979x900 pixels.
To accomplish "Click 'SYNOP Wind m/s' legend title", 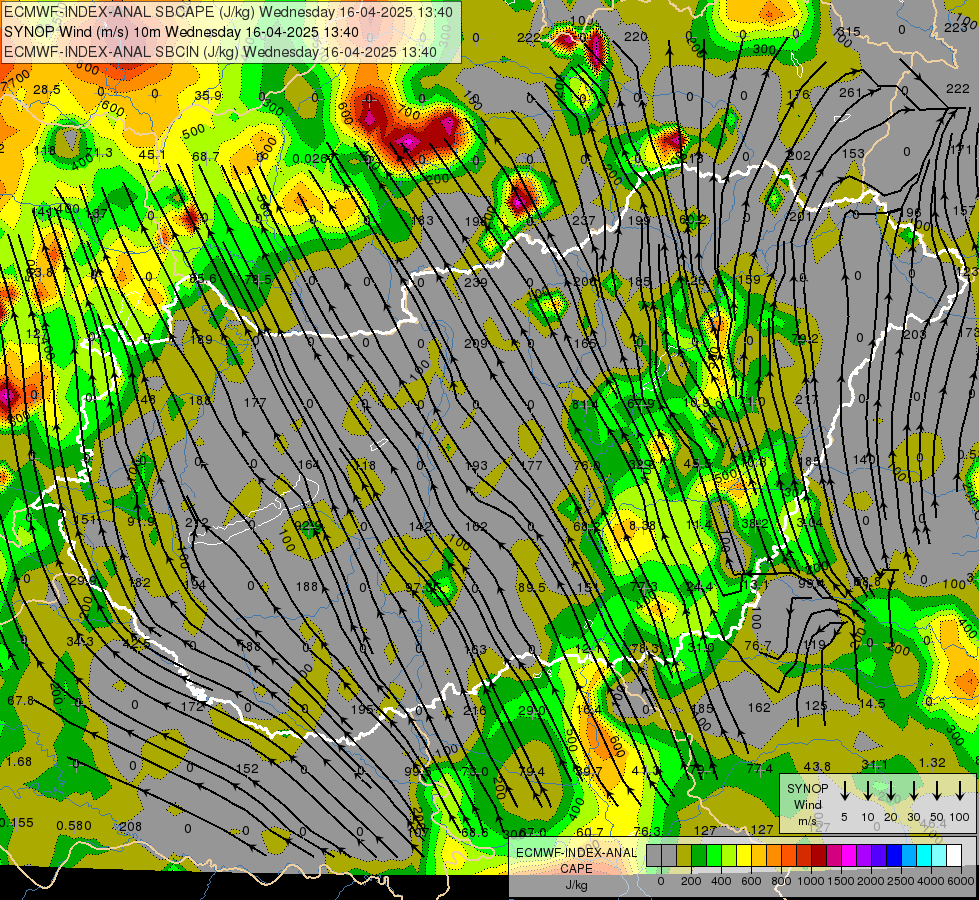I will (x=807, y=805).
